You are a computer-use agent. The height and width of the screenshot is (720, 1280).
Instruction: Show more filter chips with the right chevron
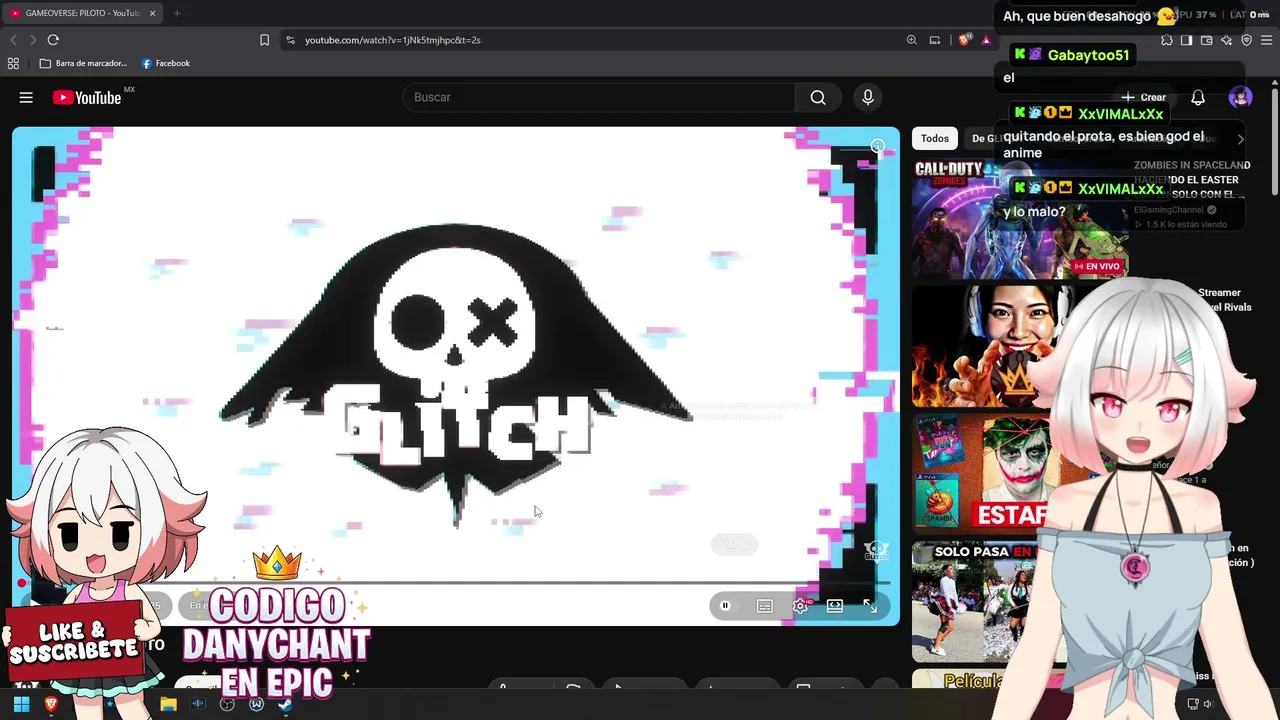tap(1240, 139)
